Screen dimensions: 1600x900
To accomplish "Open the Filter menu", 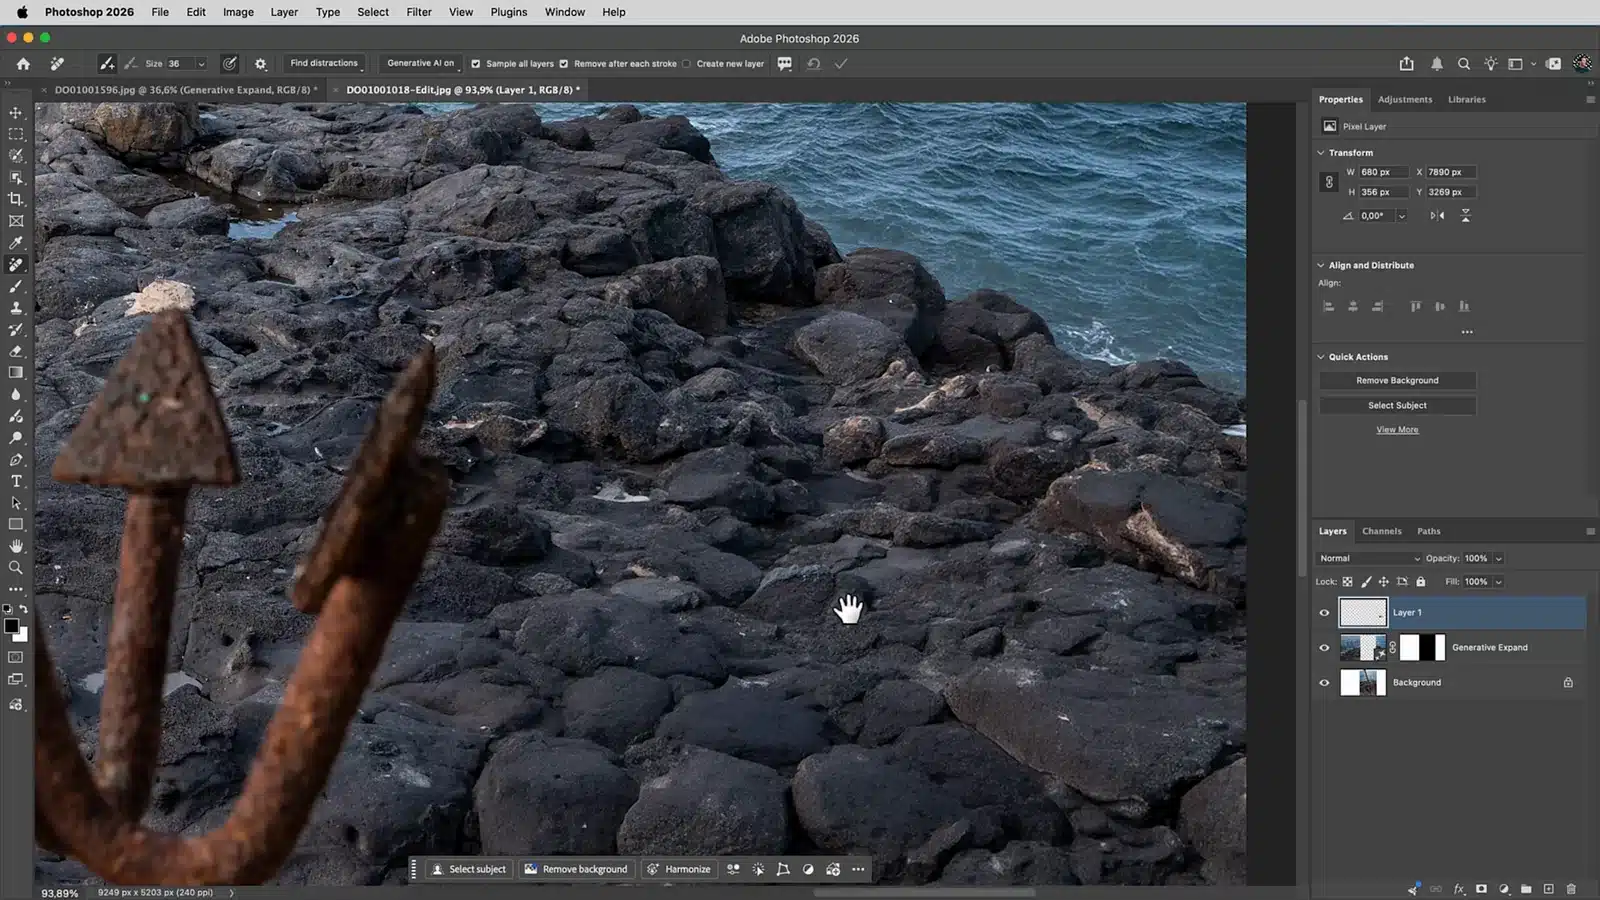I will [x=419, y=12].
